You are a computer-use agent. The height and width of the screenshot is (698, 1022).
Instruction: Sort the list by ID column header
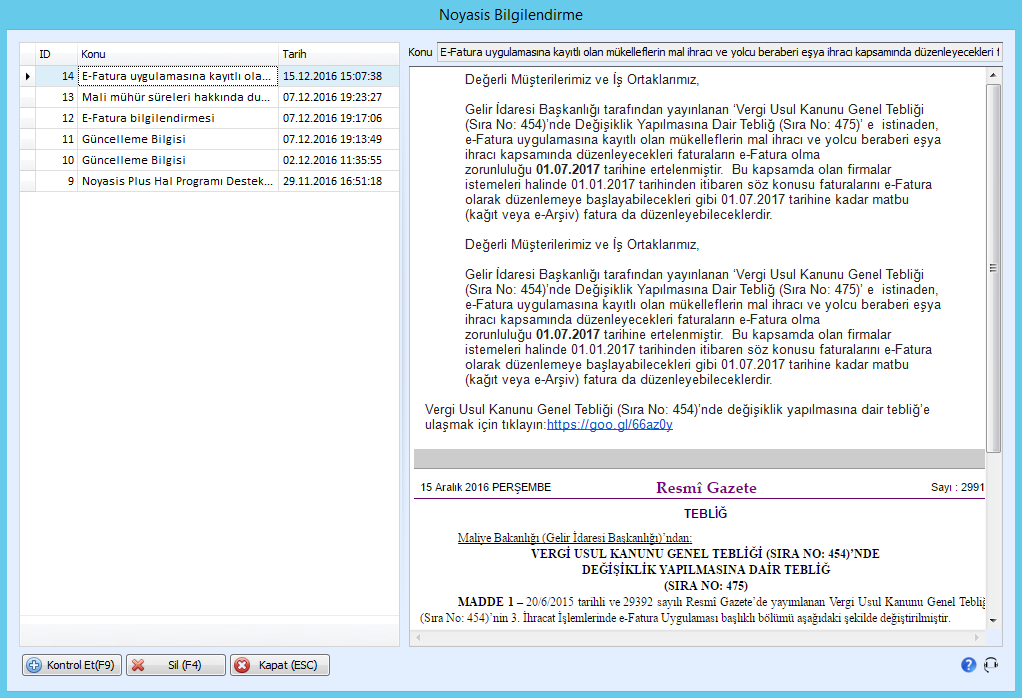point(56,54)
